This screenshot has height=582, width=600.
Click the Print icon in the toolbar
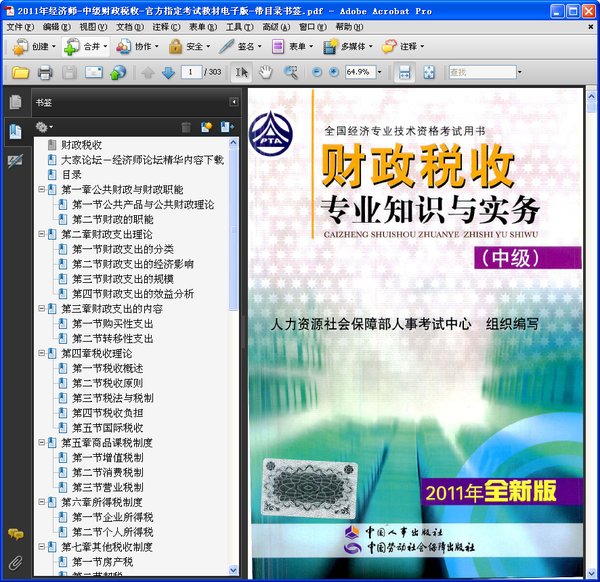tap(45, 72)
